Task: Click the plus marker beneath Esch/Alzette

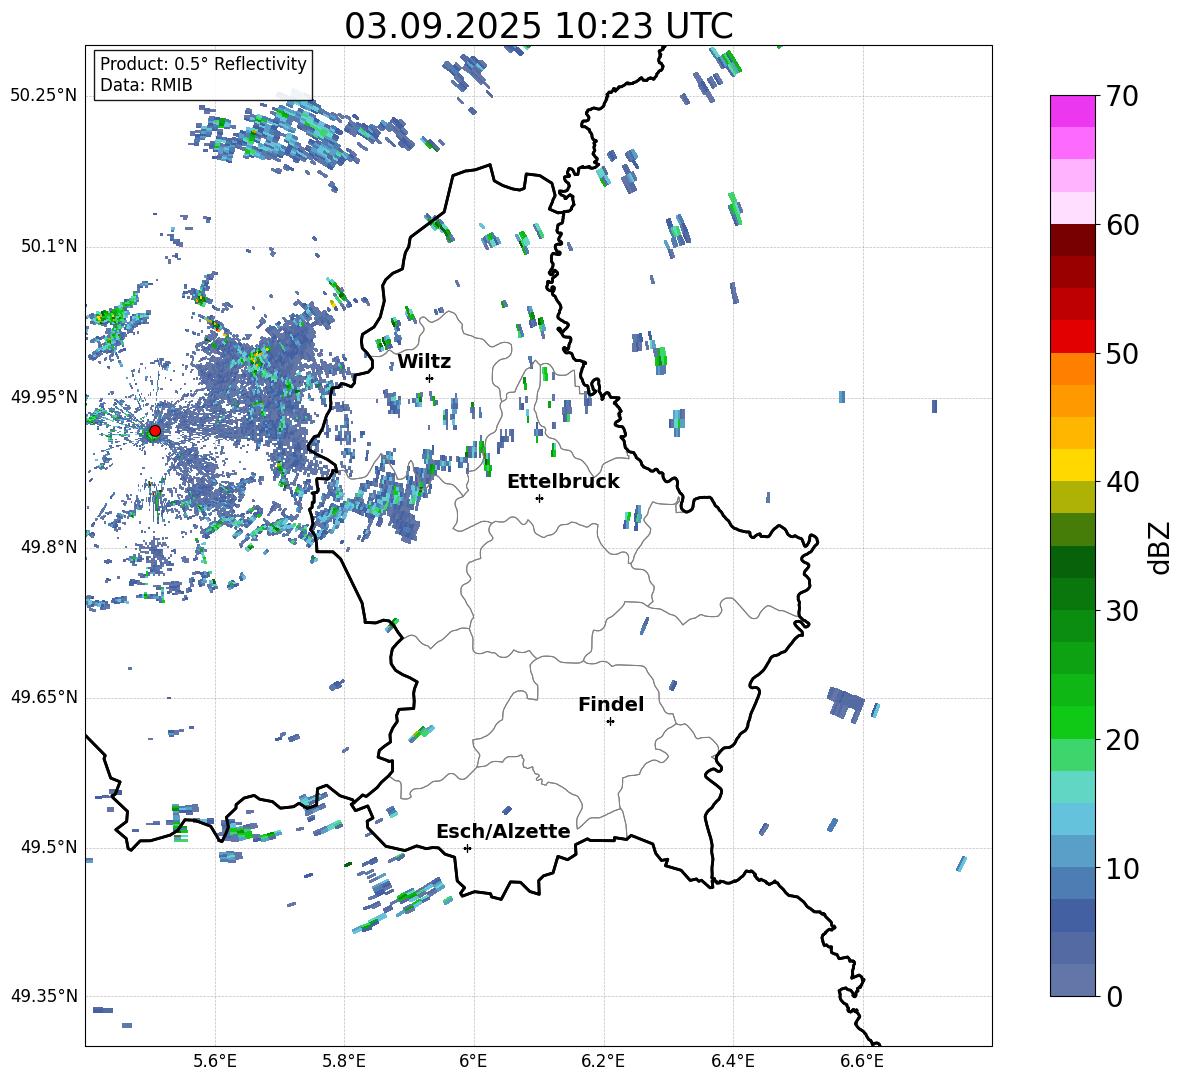Action: pyautogui.click(x=467, y=848)
